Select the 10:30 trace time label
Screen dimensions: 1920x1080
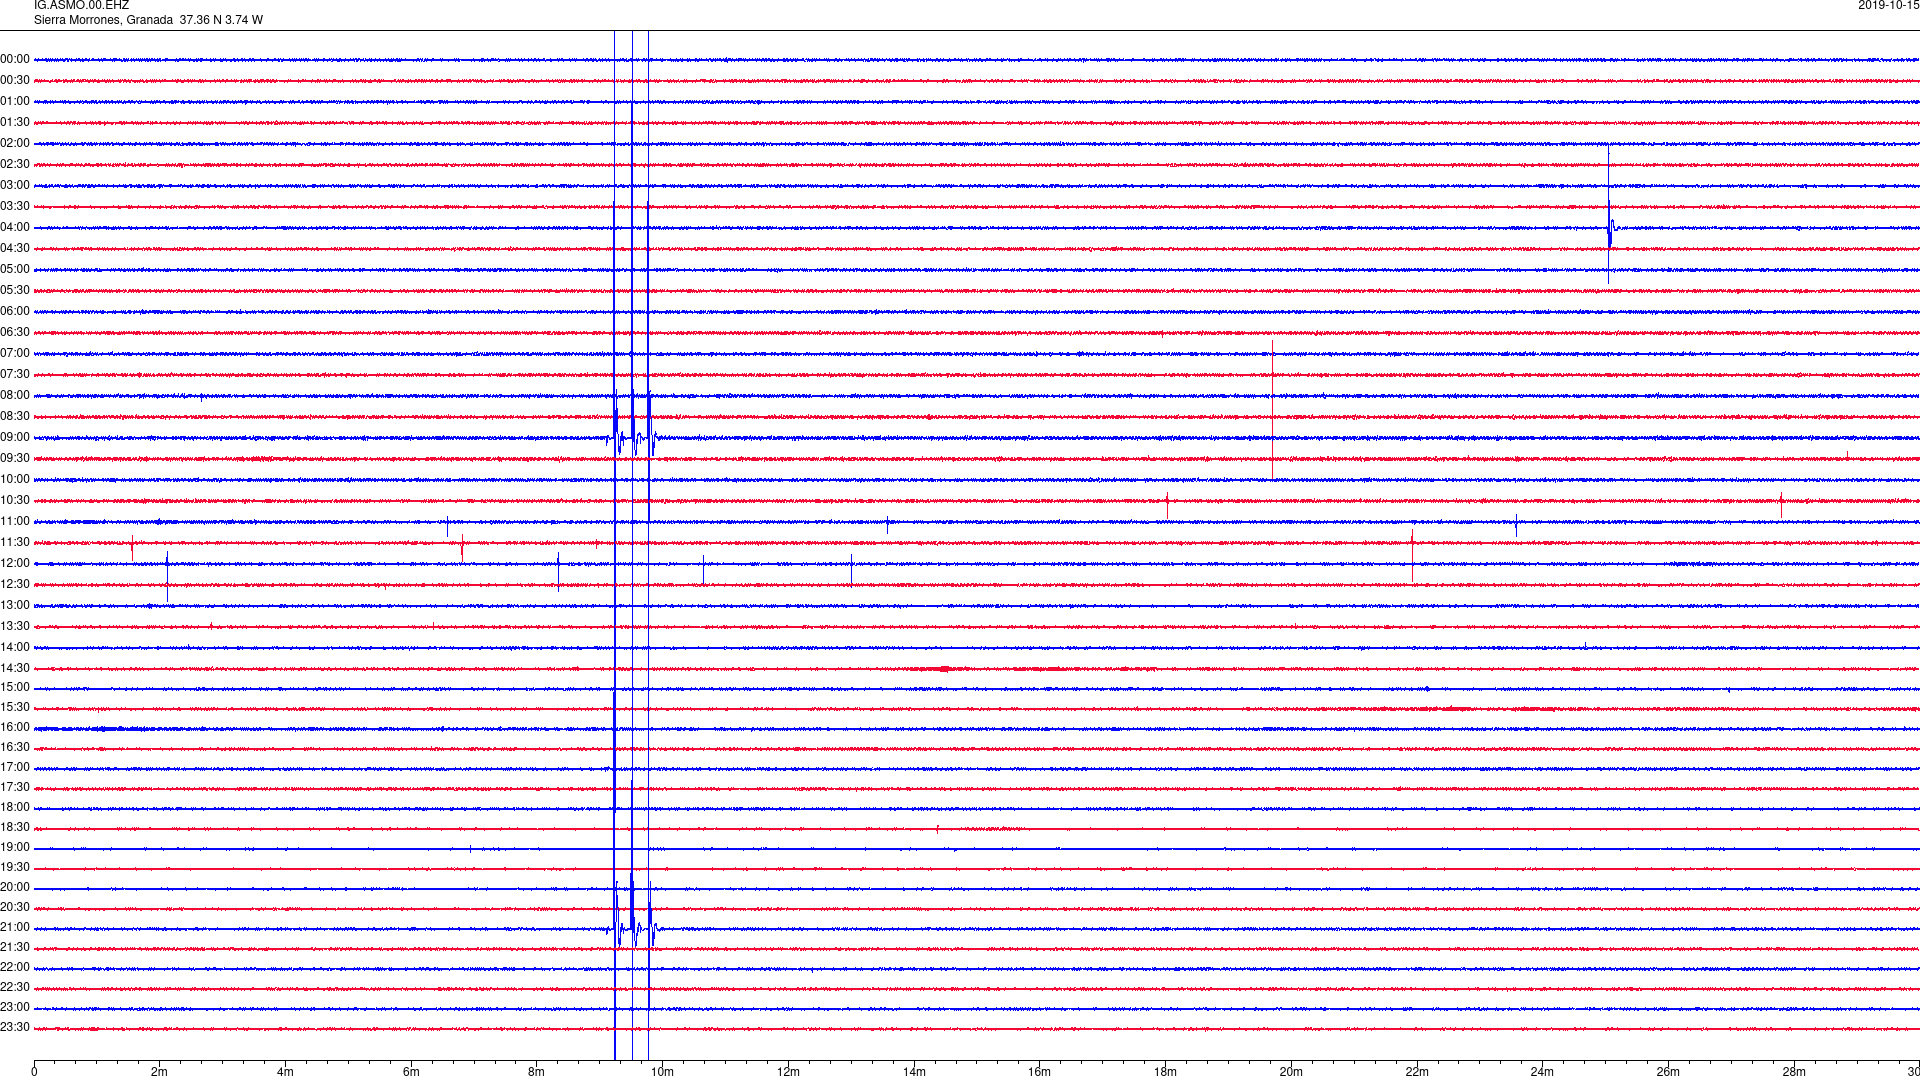tap(15, 501)
